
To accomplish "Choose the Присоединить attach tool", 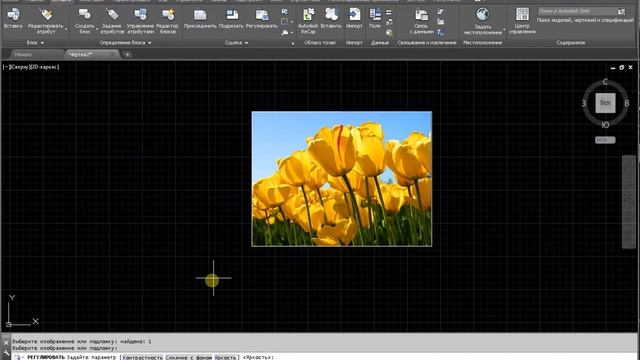I will point(200,18).
